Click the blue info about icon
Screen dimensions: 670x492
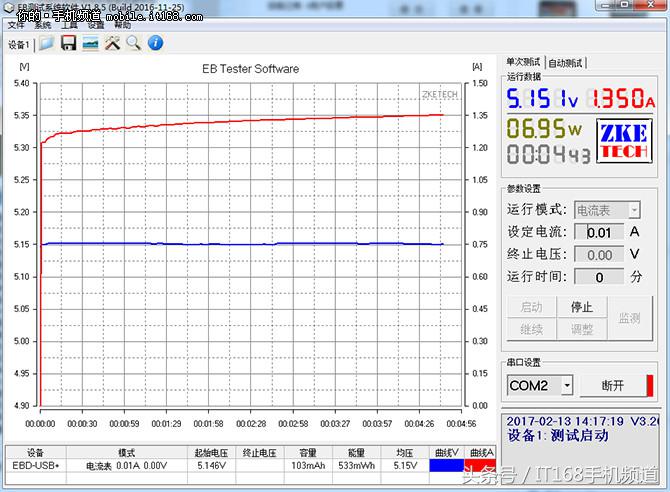tap(155, 43)
